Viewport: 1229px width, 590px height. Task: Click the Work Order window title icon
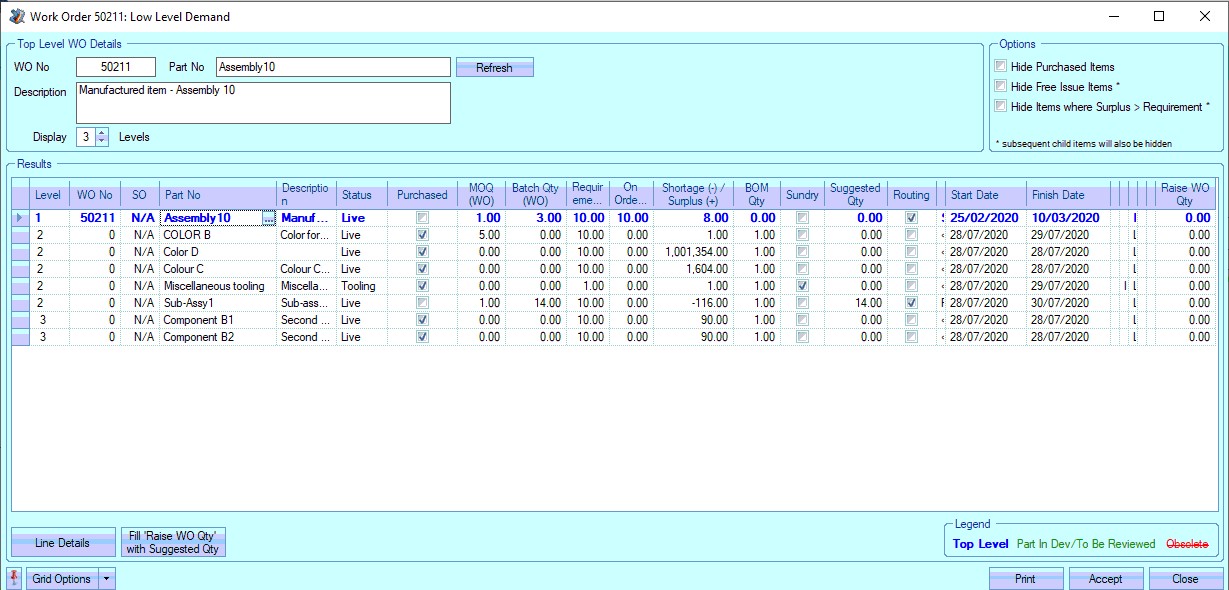coord(17,16)
